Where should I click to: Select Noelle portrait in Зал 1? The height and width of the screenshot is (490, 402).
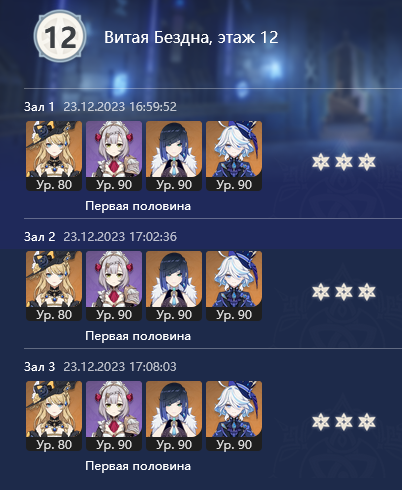pyautogui.click(x=114, y=156)
